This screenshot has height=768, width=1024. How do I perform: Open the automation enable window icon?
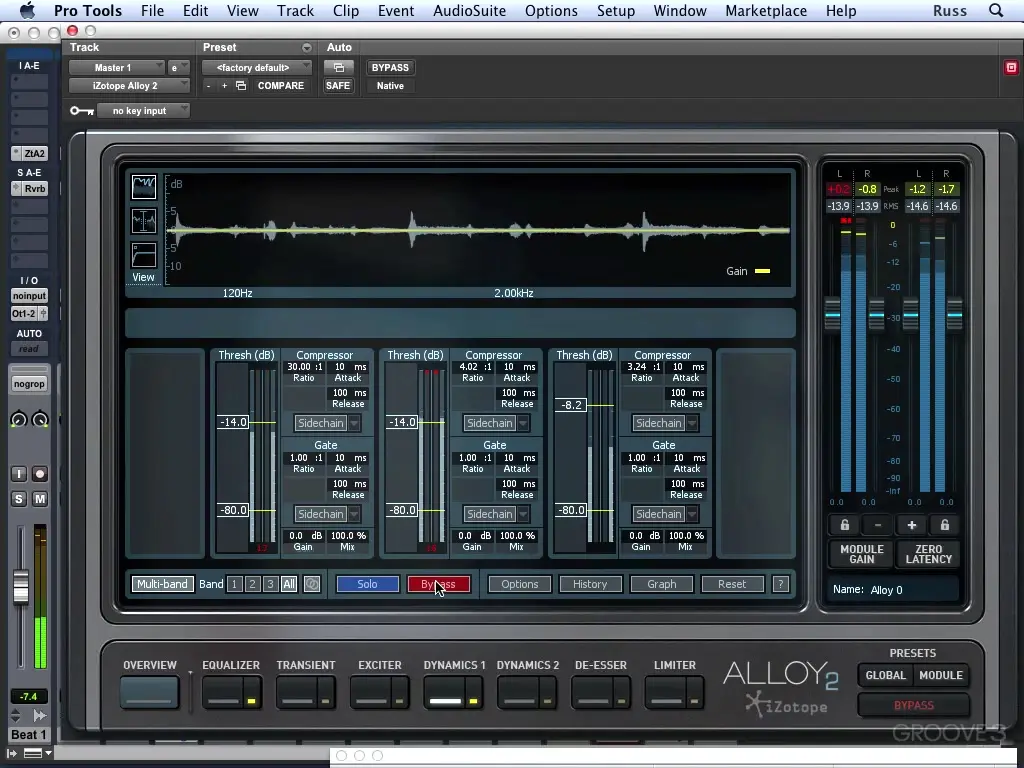(338, 67)
